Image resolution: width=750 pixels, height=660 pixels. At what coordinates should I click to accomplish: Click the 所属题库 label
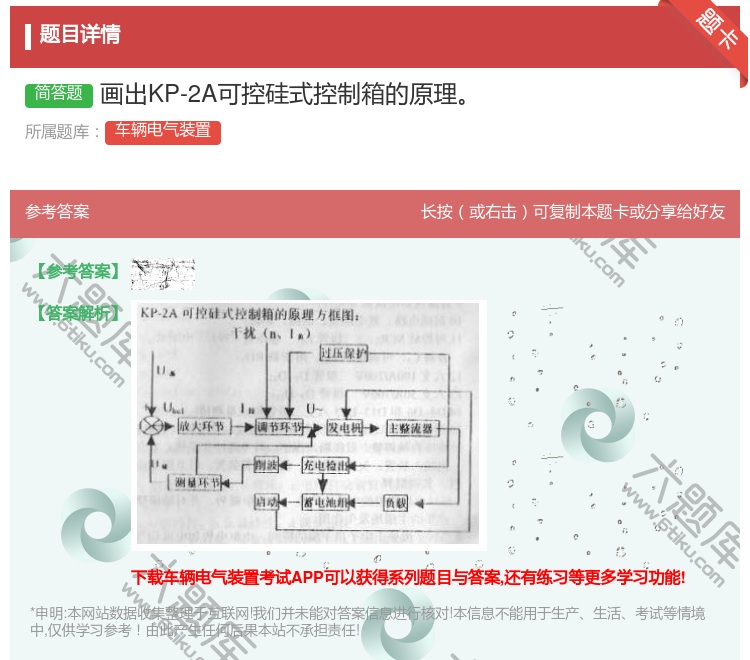coord(62,132)
